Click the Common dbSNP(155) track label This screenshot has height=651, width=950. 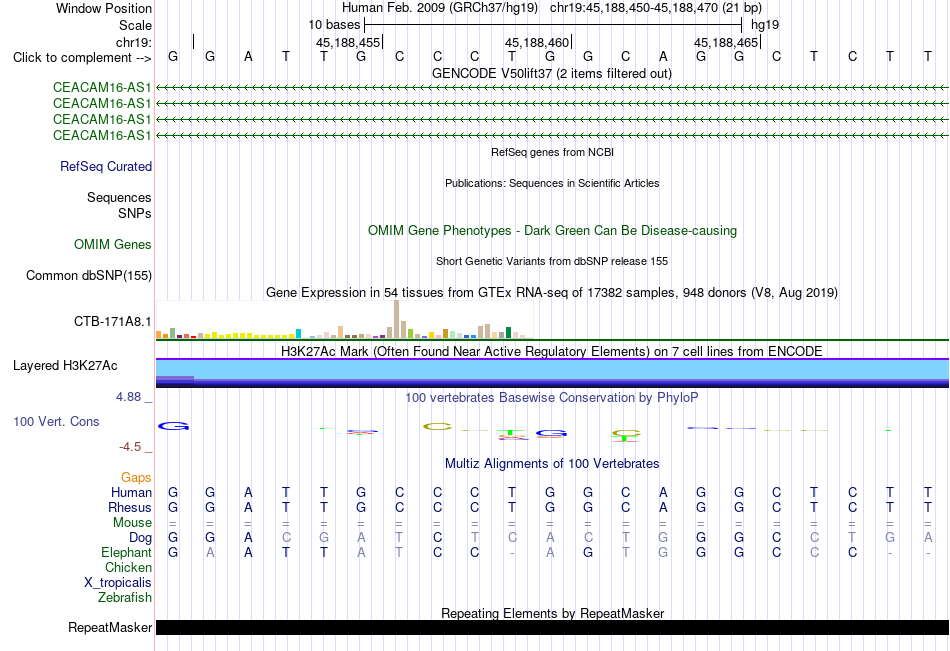click(x=88, y=275)
